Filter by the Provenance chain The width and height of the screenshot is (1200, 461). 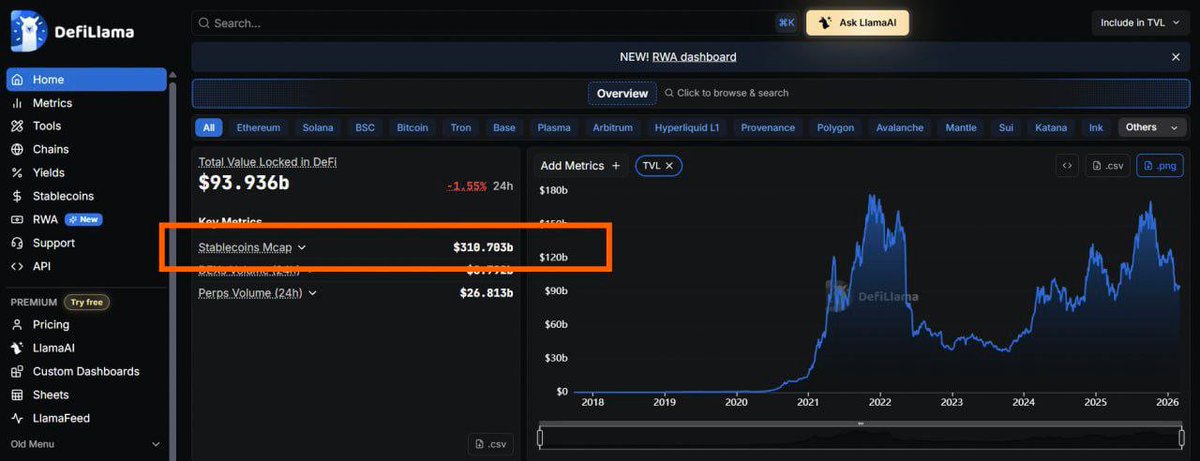[x=768, y=128]
